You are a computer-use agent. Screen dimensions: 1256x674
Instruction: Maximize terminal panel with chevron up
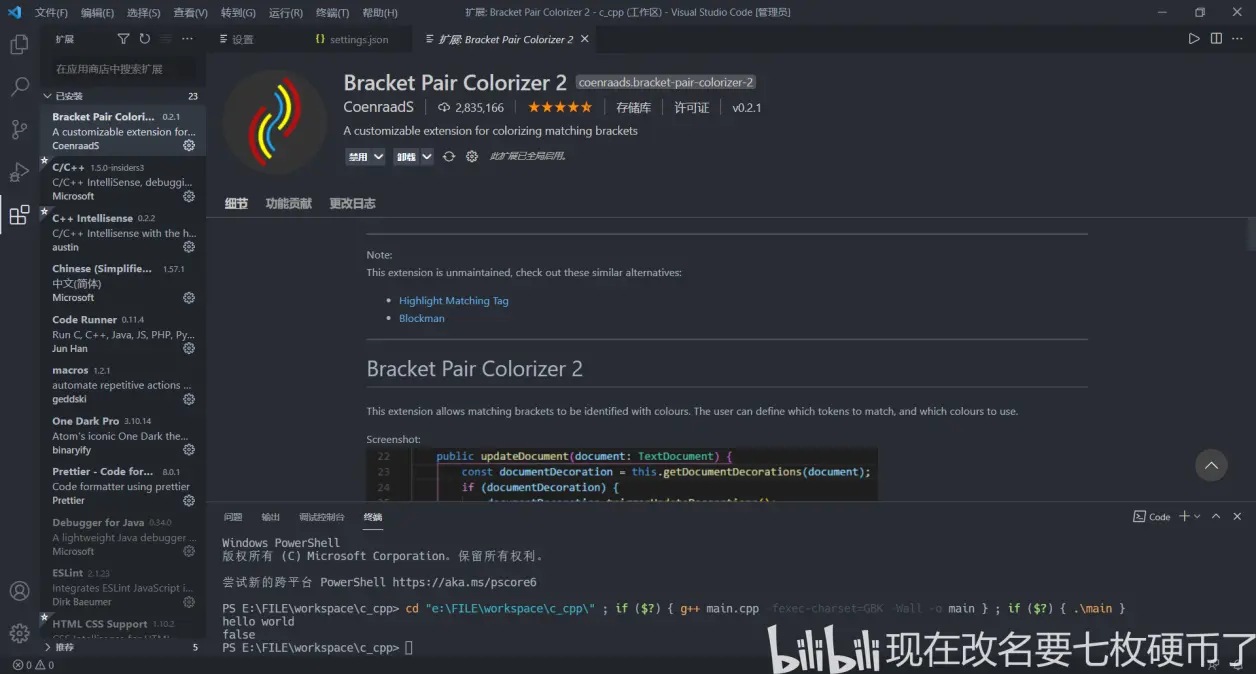coord(1216,517)
